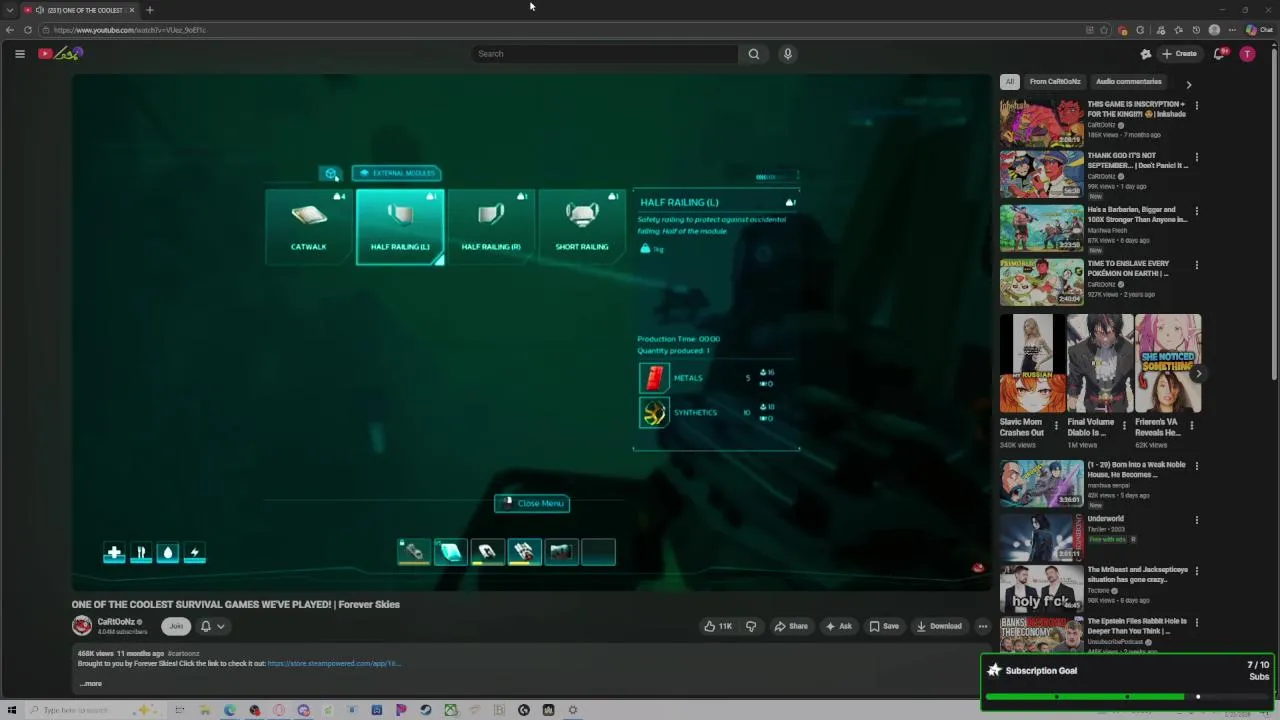Select the Half Railing (R) module
The image size is (1280, 720).
tap(491, 226)
